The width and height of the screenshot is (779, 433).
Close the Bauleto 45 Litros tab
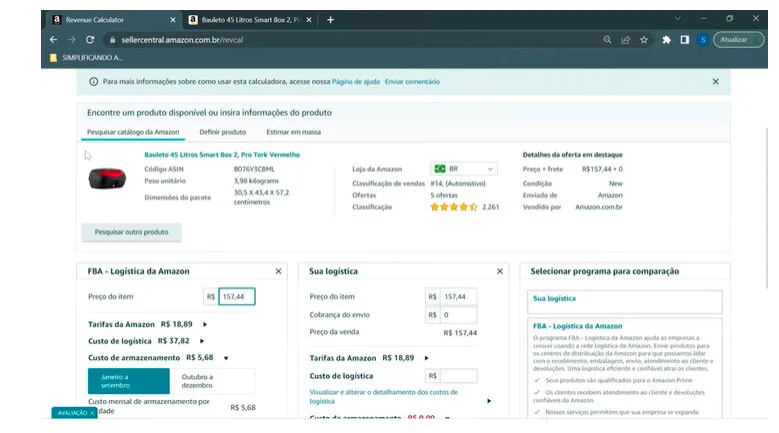point(309,20)
